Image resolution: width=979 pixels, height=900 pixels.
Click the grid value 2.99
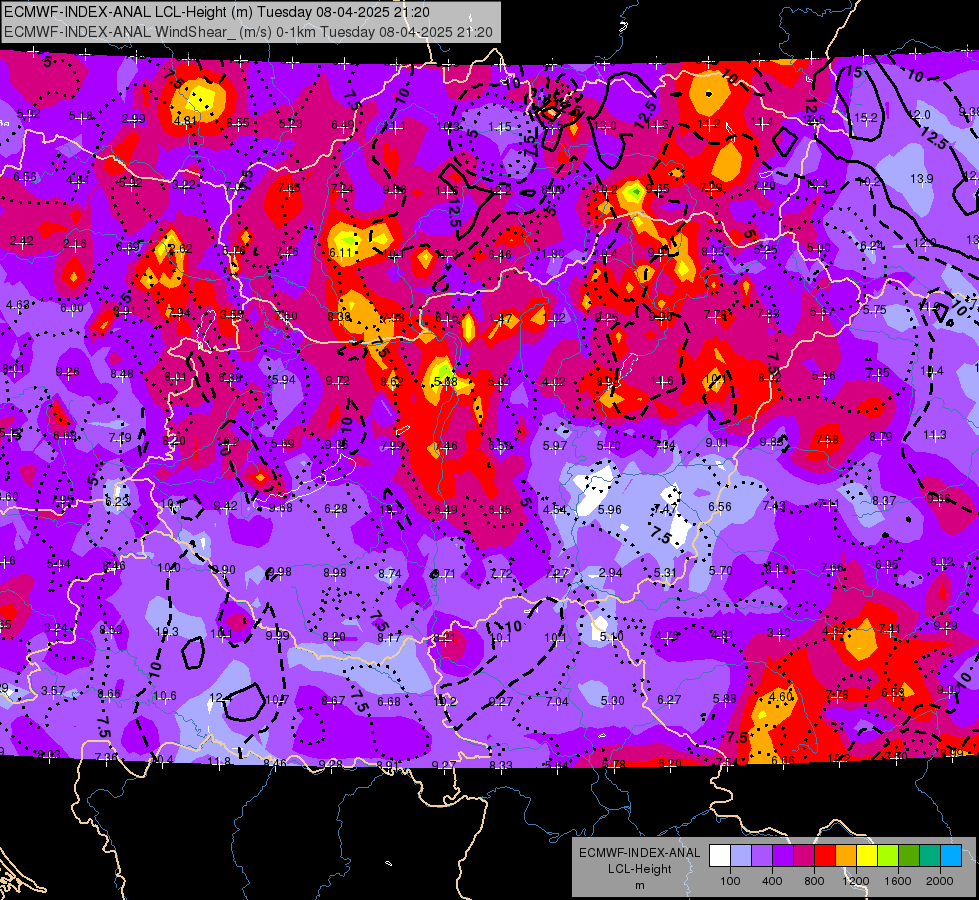(x=133, y=119)
